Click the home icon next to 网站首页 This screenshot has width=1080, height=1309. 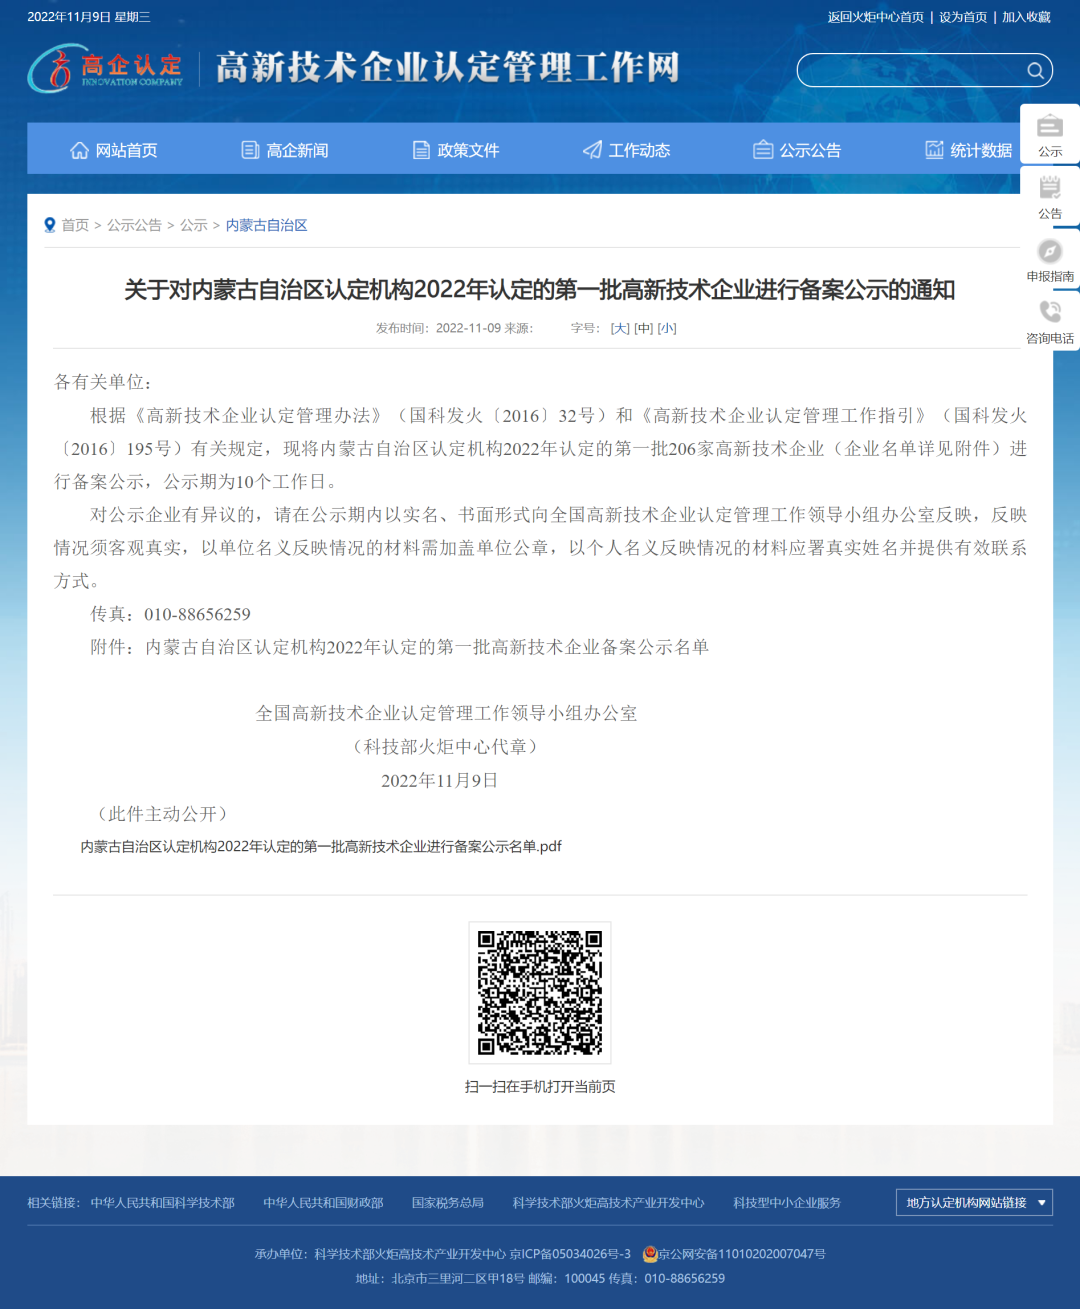79,149
